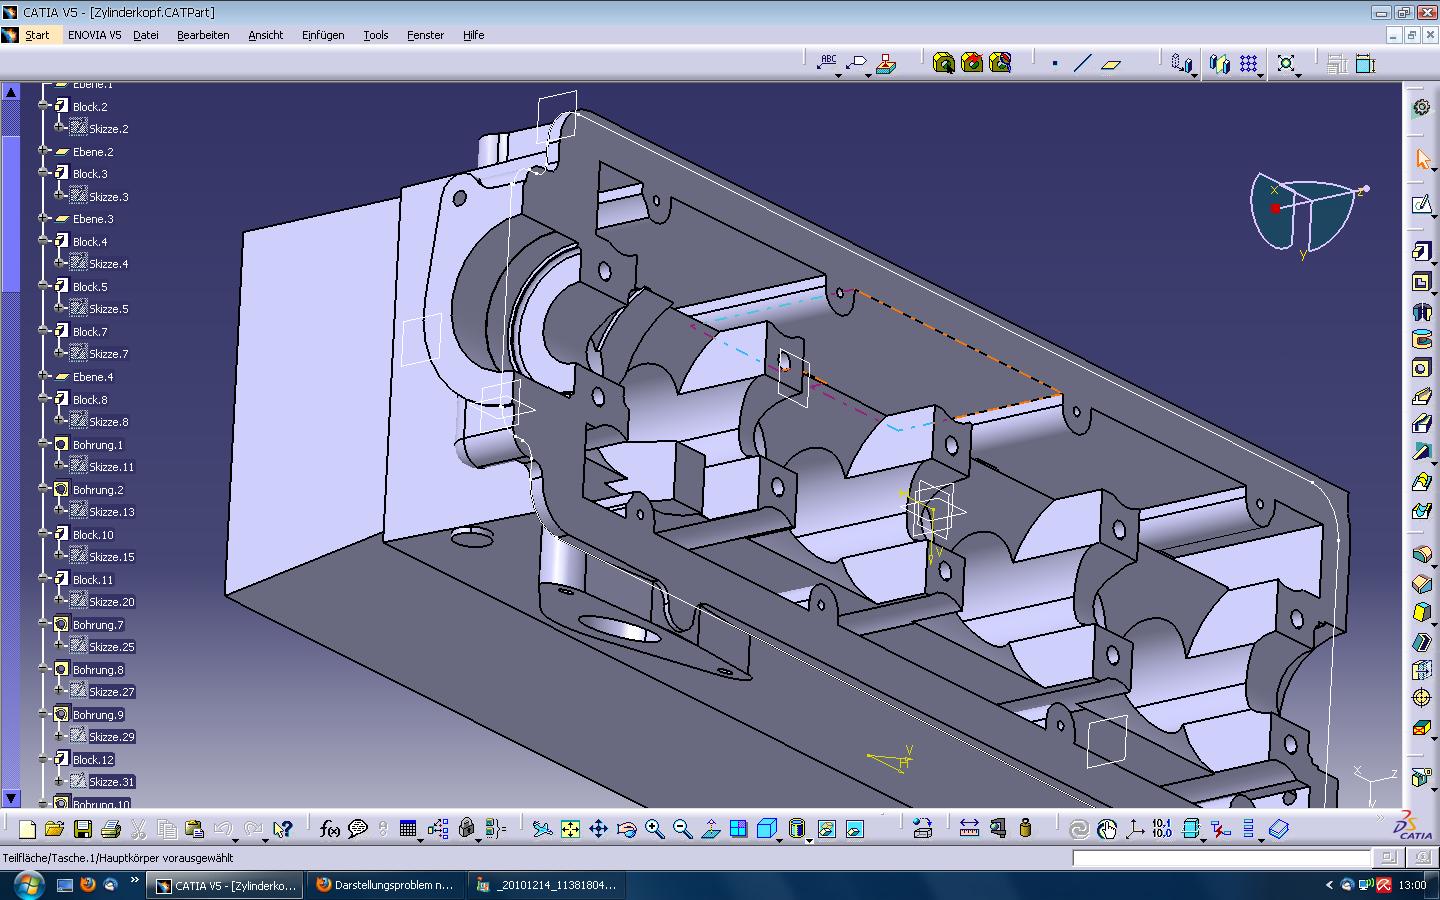Expand the Bohrung.7 tree node
The width and height of the screenshot is (1440, 900).
[44, 624]
